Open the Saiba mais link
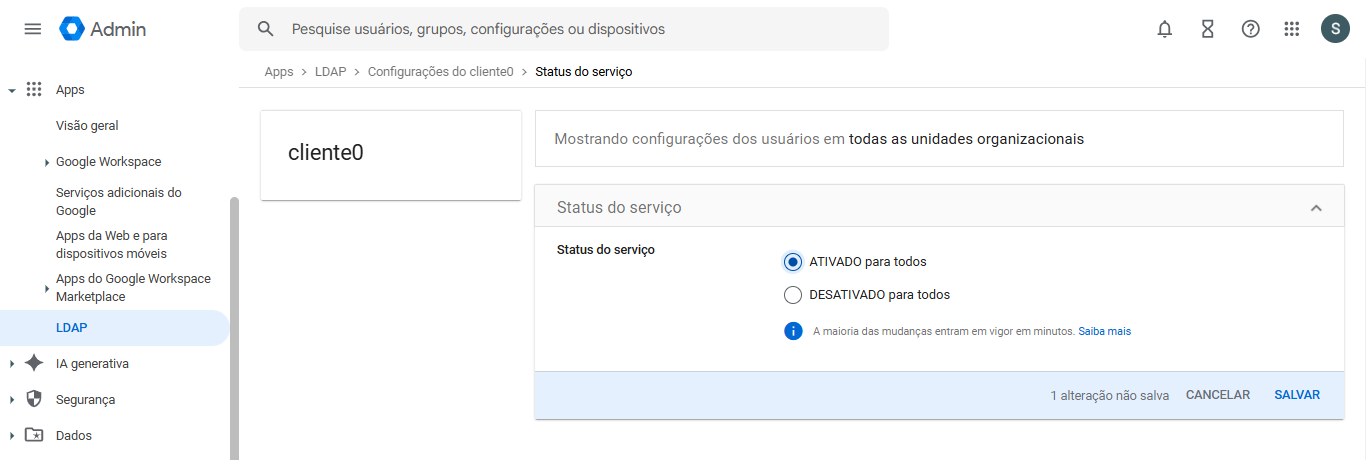1366x460 pixels. coord(1105,331)
